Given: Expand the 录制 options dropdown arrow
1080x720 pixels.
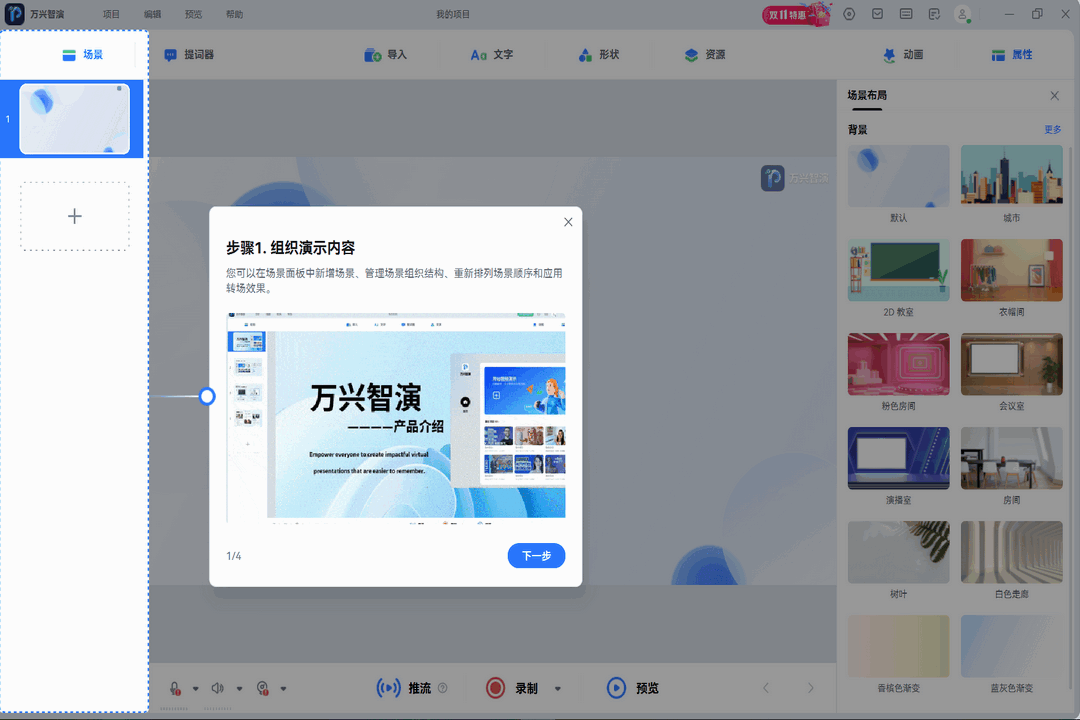Looking at the screenshot, I should pos(558,688).
